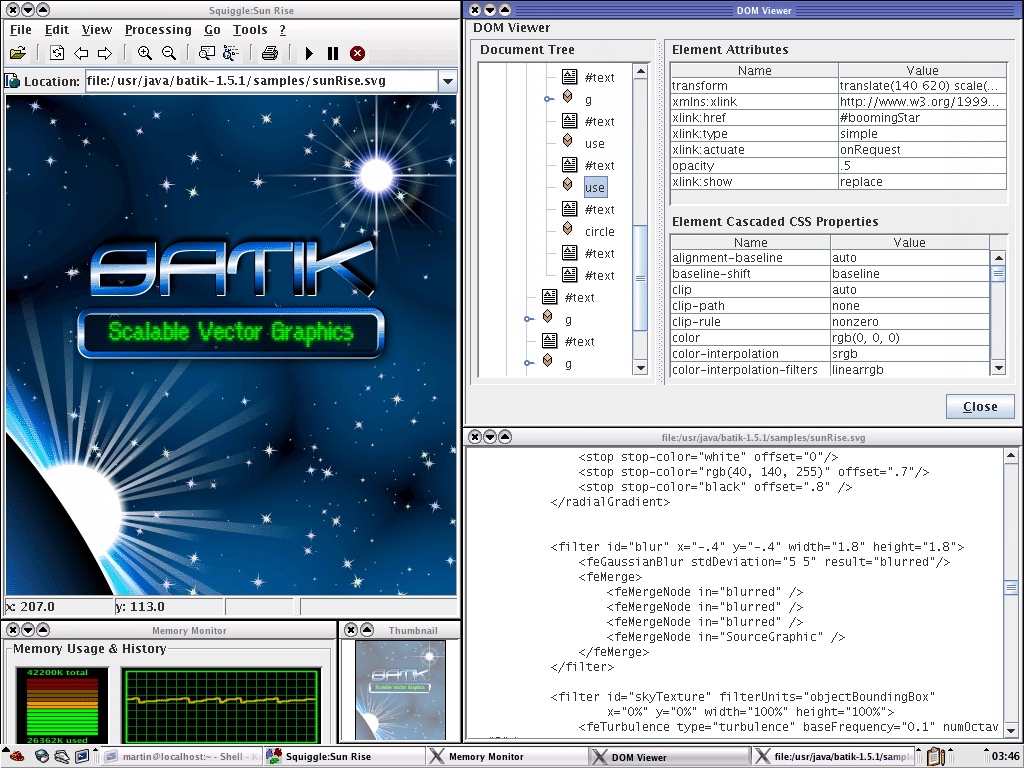Go back using the left arrow icon
This screenshot has height=768, width=1024.
[81, 54]
